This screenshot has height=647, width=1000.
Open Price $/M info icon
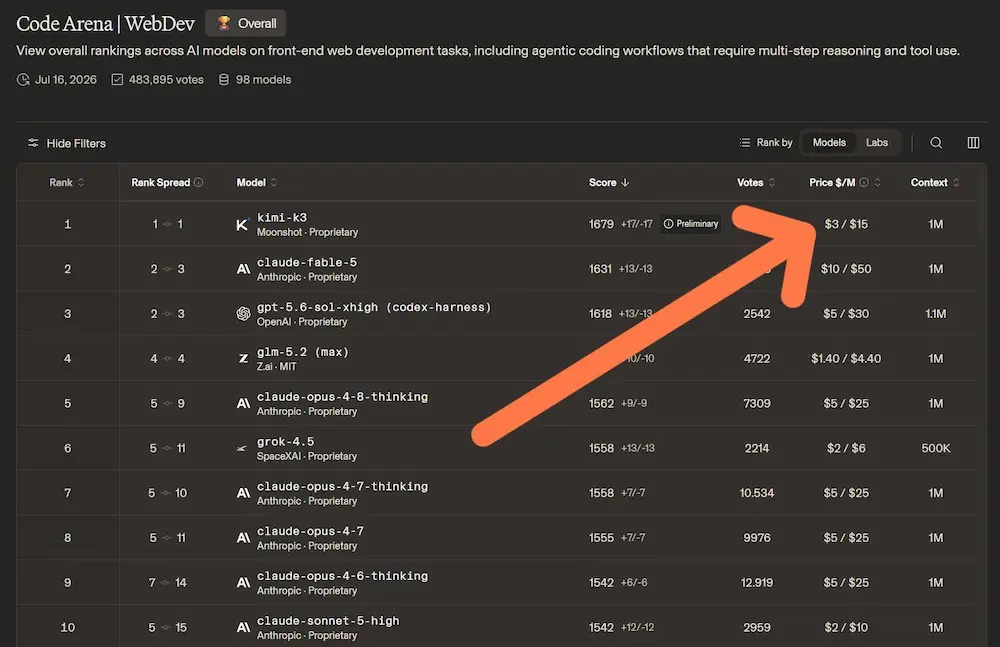point(864,182)
